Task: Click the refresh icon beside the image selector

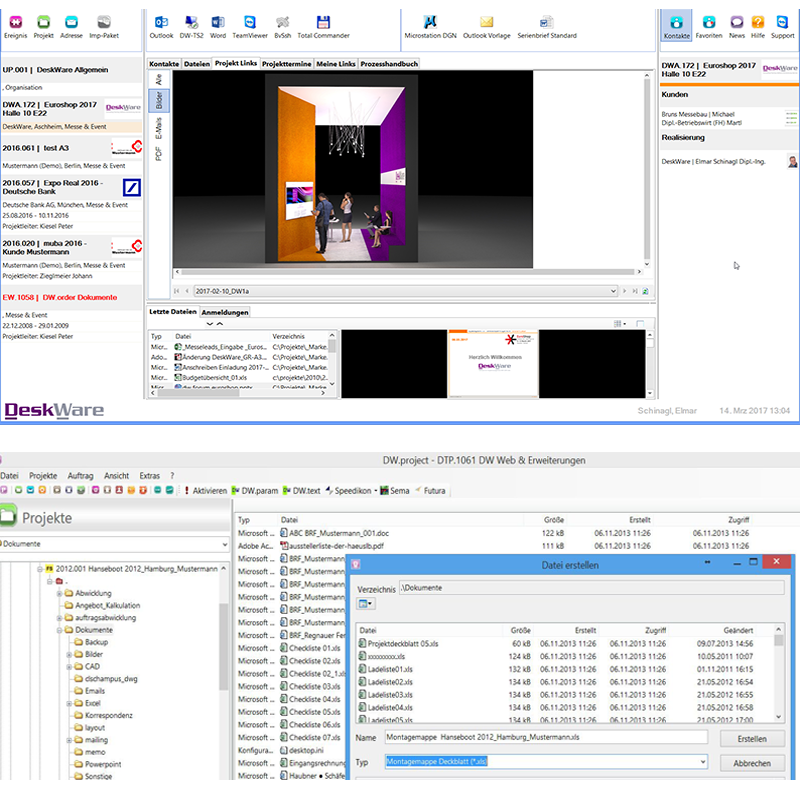Action: coord(645,291)
